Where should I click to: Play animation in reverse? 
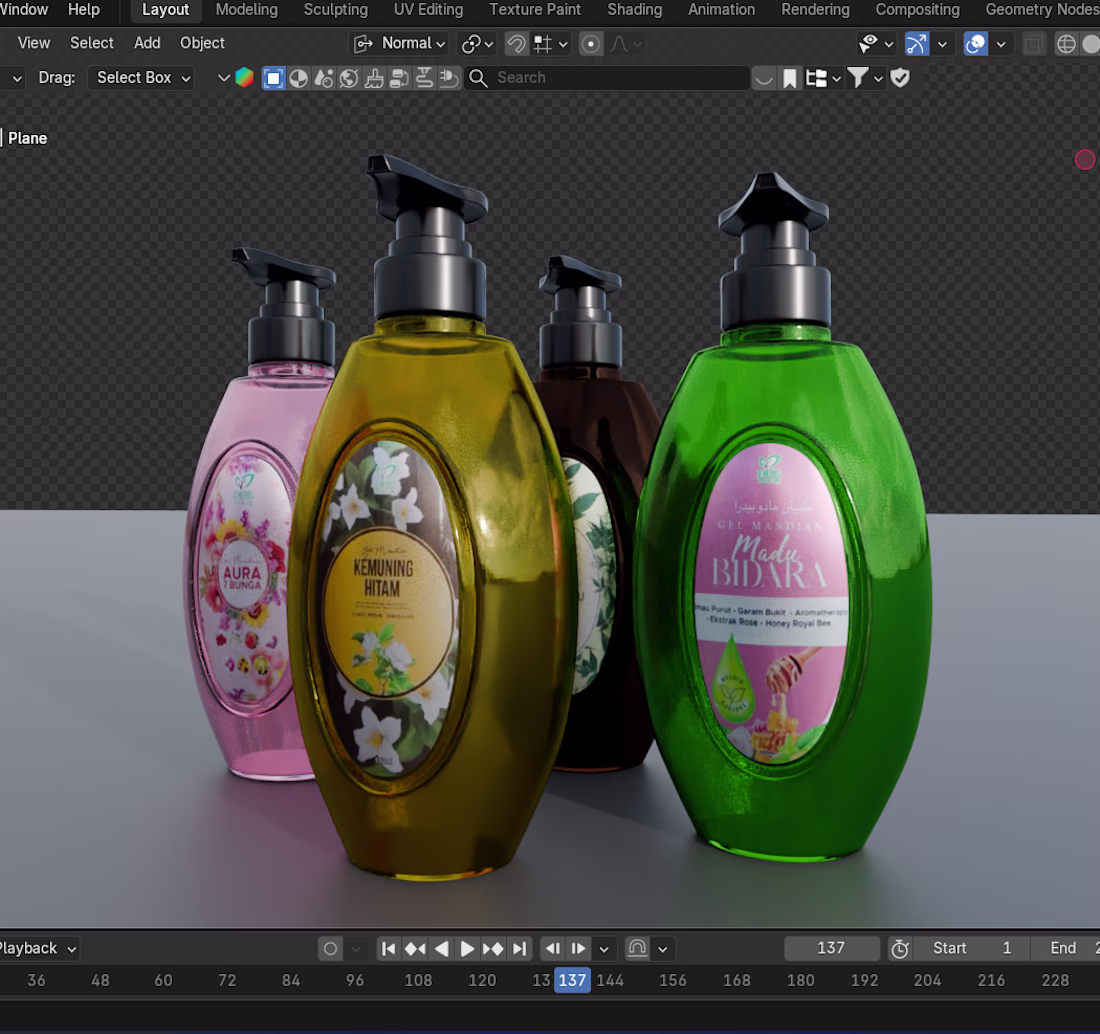(x=441, y=949)
